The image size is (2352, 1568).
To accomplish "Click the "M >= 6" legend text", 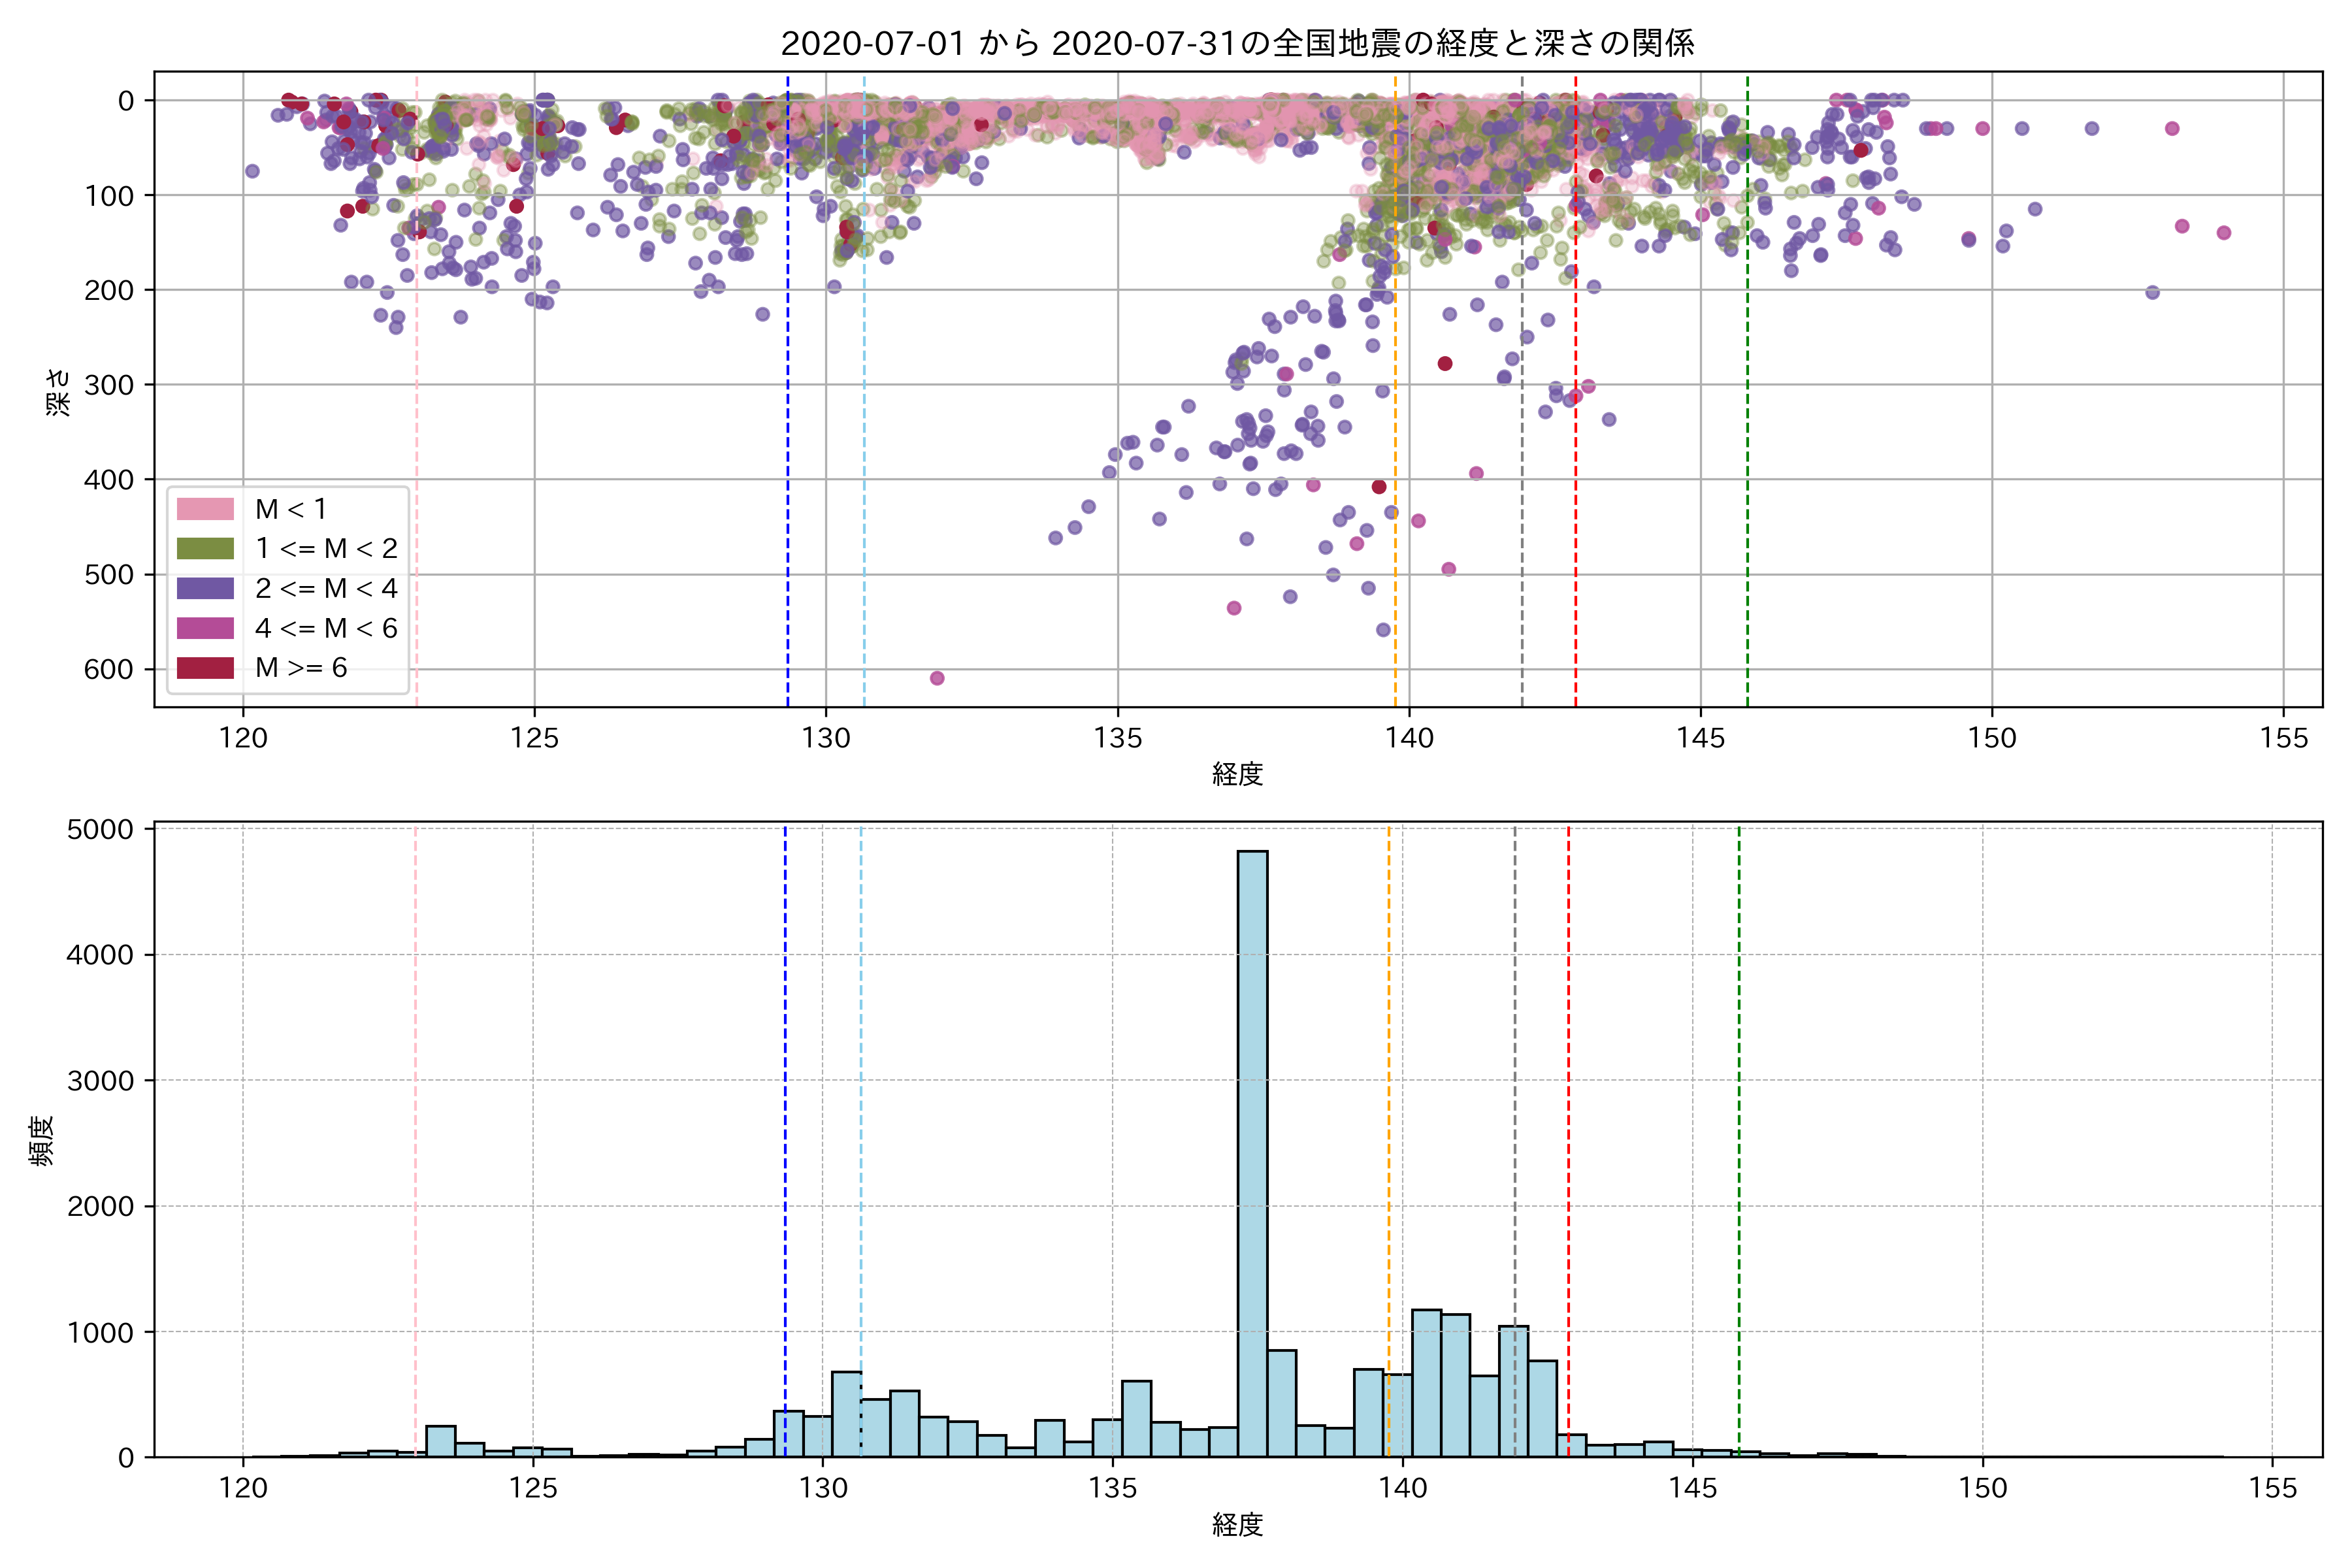I will tap(301, 668).
